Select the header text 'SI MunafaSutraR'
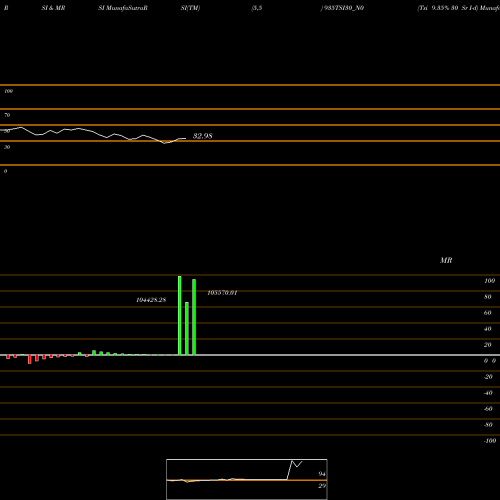 coord(123,8)
